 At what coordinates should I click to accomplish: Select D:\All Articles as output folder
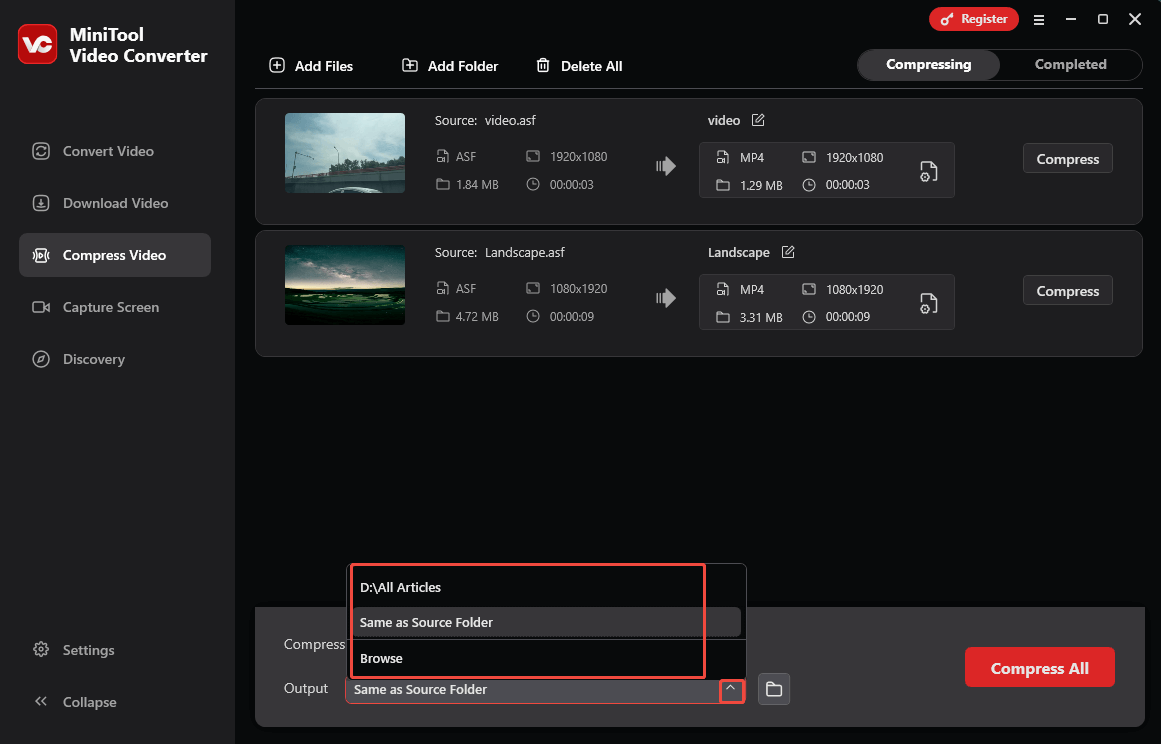point(401,587)
